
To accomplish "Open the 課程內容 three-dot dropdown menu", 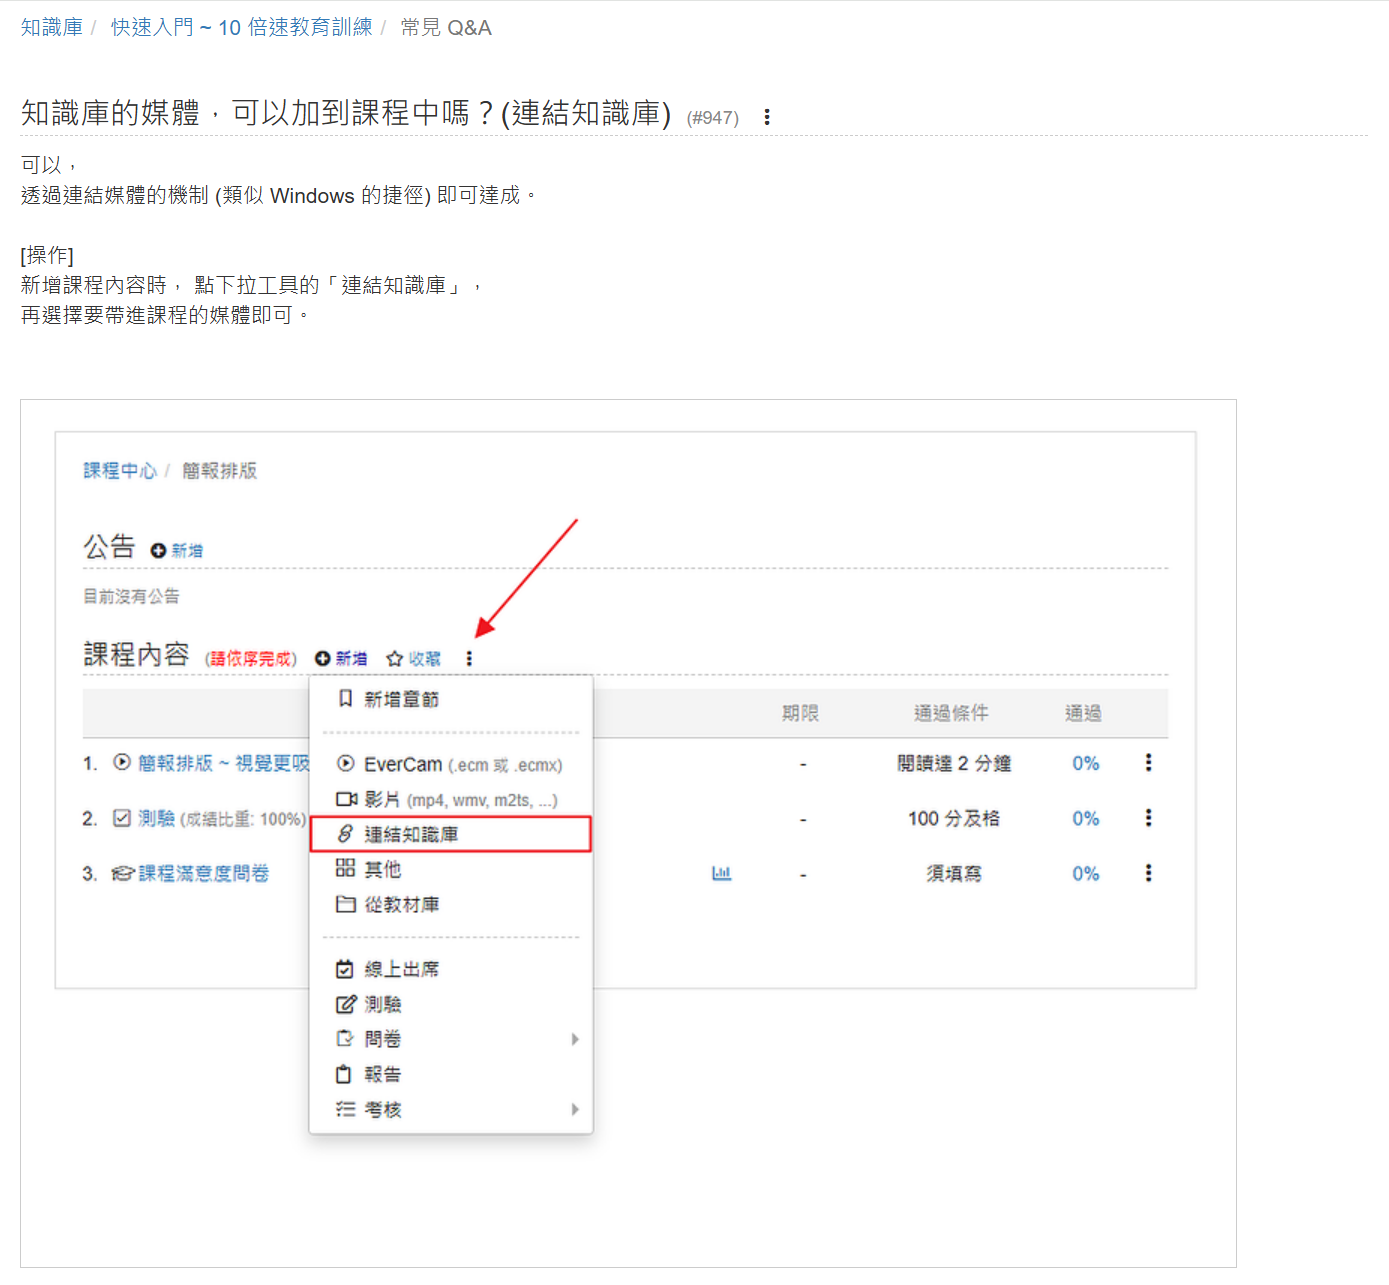I will click(469, 658).
